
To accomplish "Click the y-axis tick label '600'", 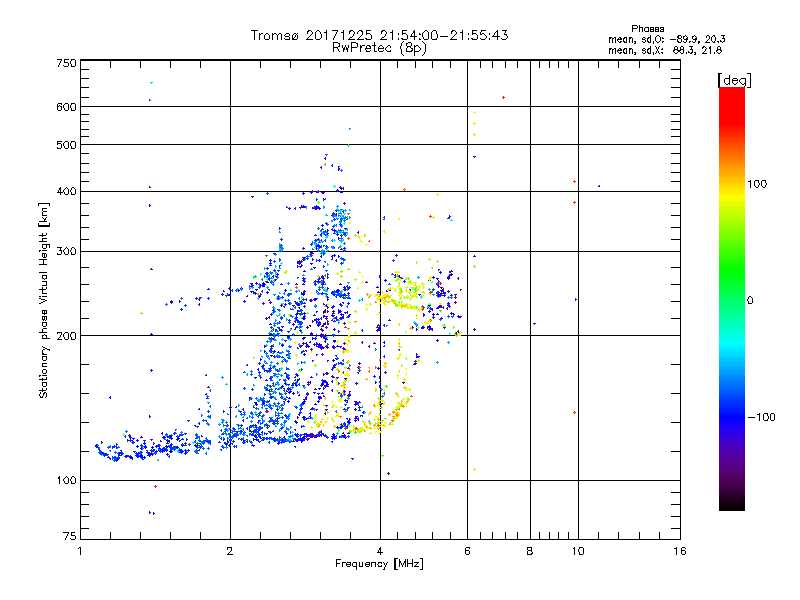I will tap(66, 107).
